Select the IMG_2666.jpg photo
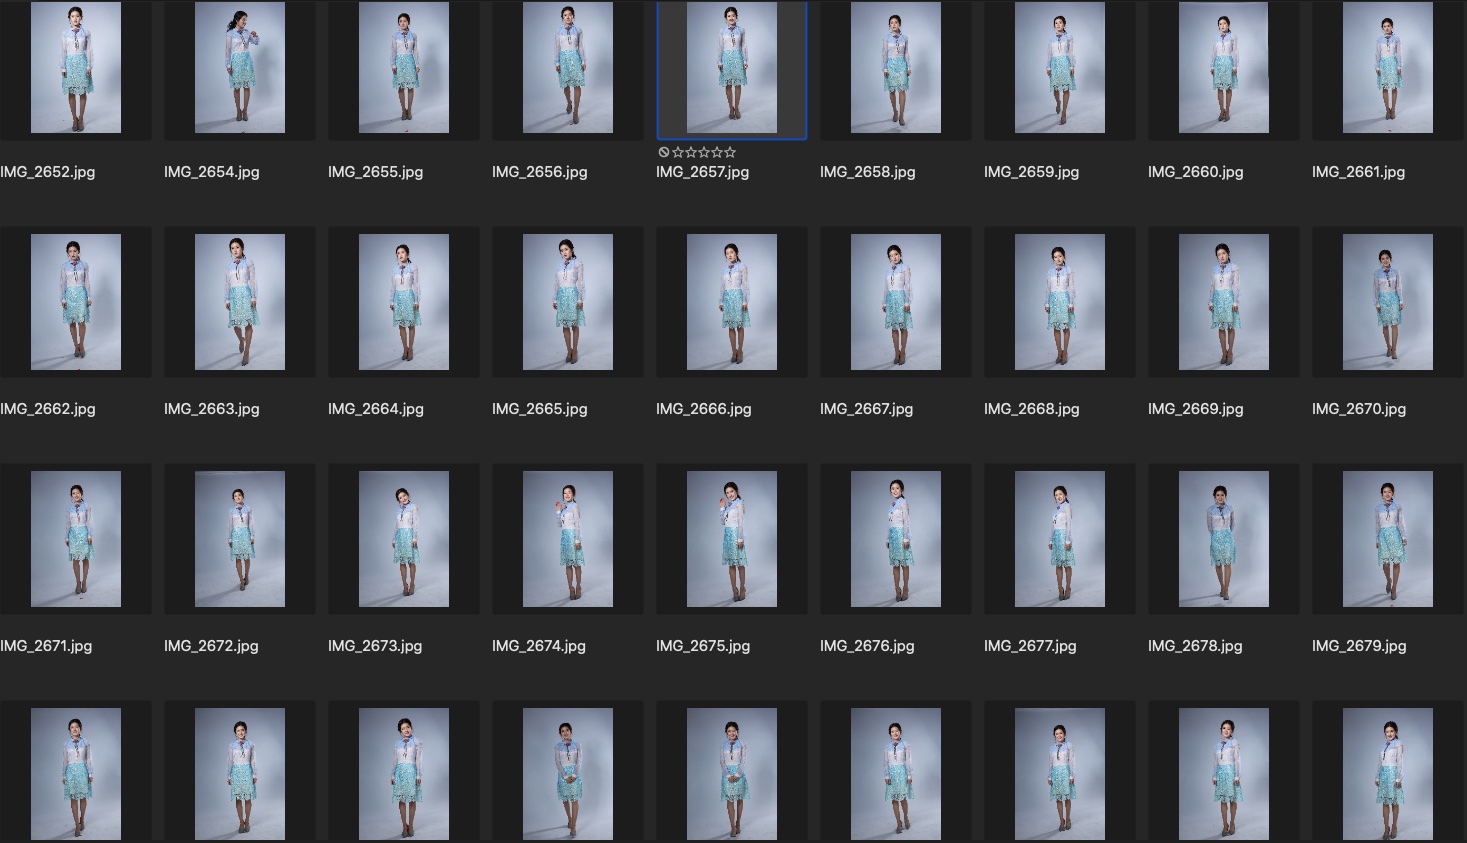The image size is (1467, 843). click(732, 302)
